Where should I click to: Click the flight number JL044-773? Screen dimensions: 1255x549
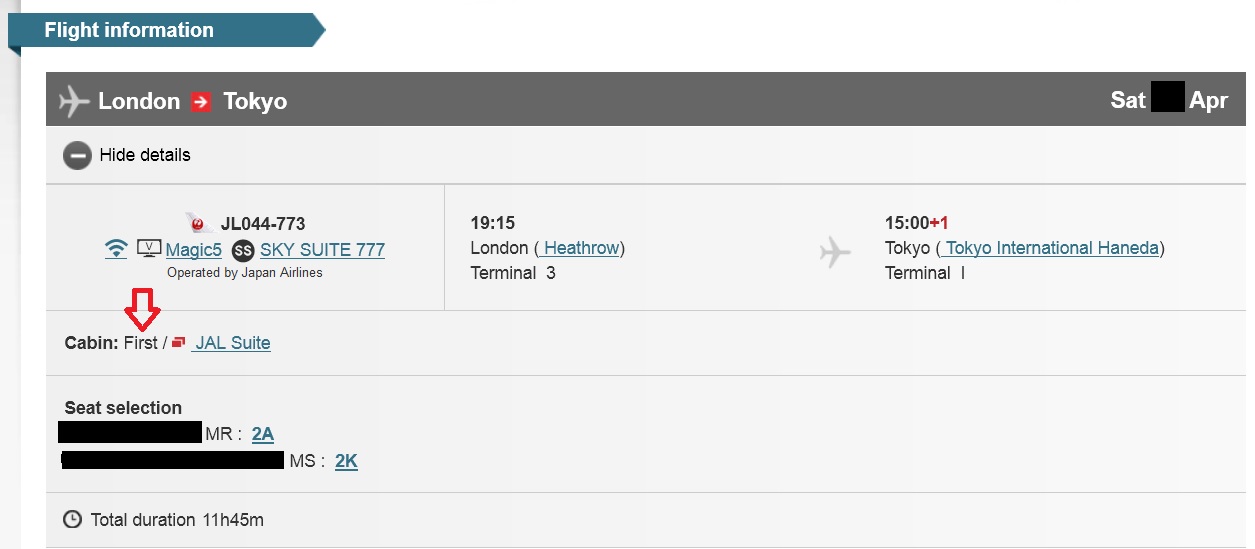pyautogui.click(x=263, y=223)
